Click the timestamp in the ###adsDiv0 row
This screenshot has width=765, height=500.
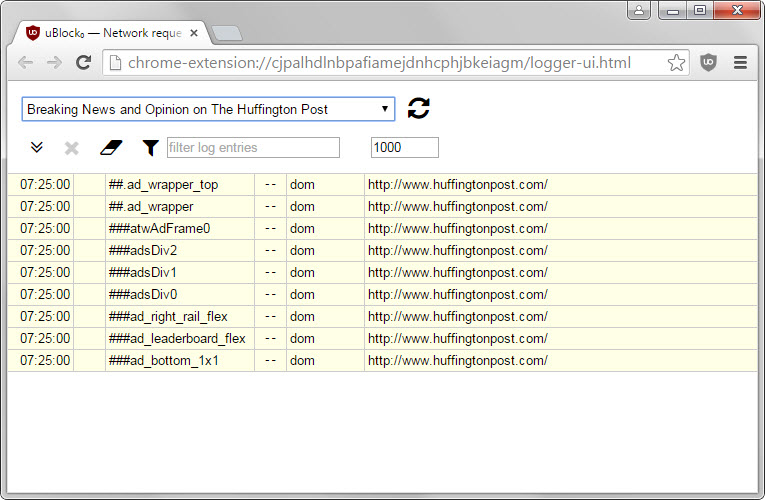(45, 294)
